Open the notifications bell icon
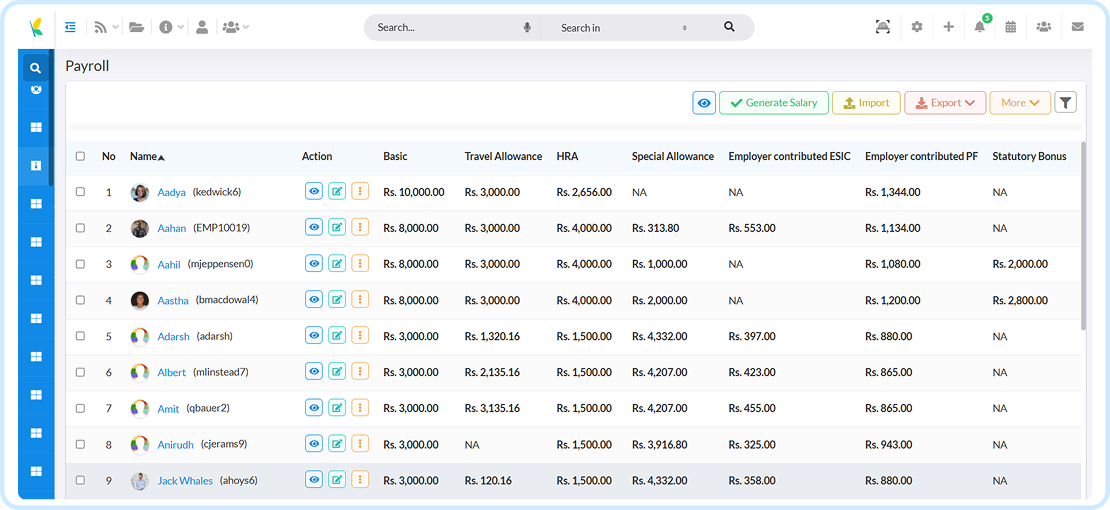 tap(980, 27)
